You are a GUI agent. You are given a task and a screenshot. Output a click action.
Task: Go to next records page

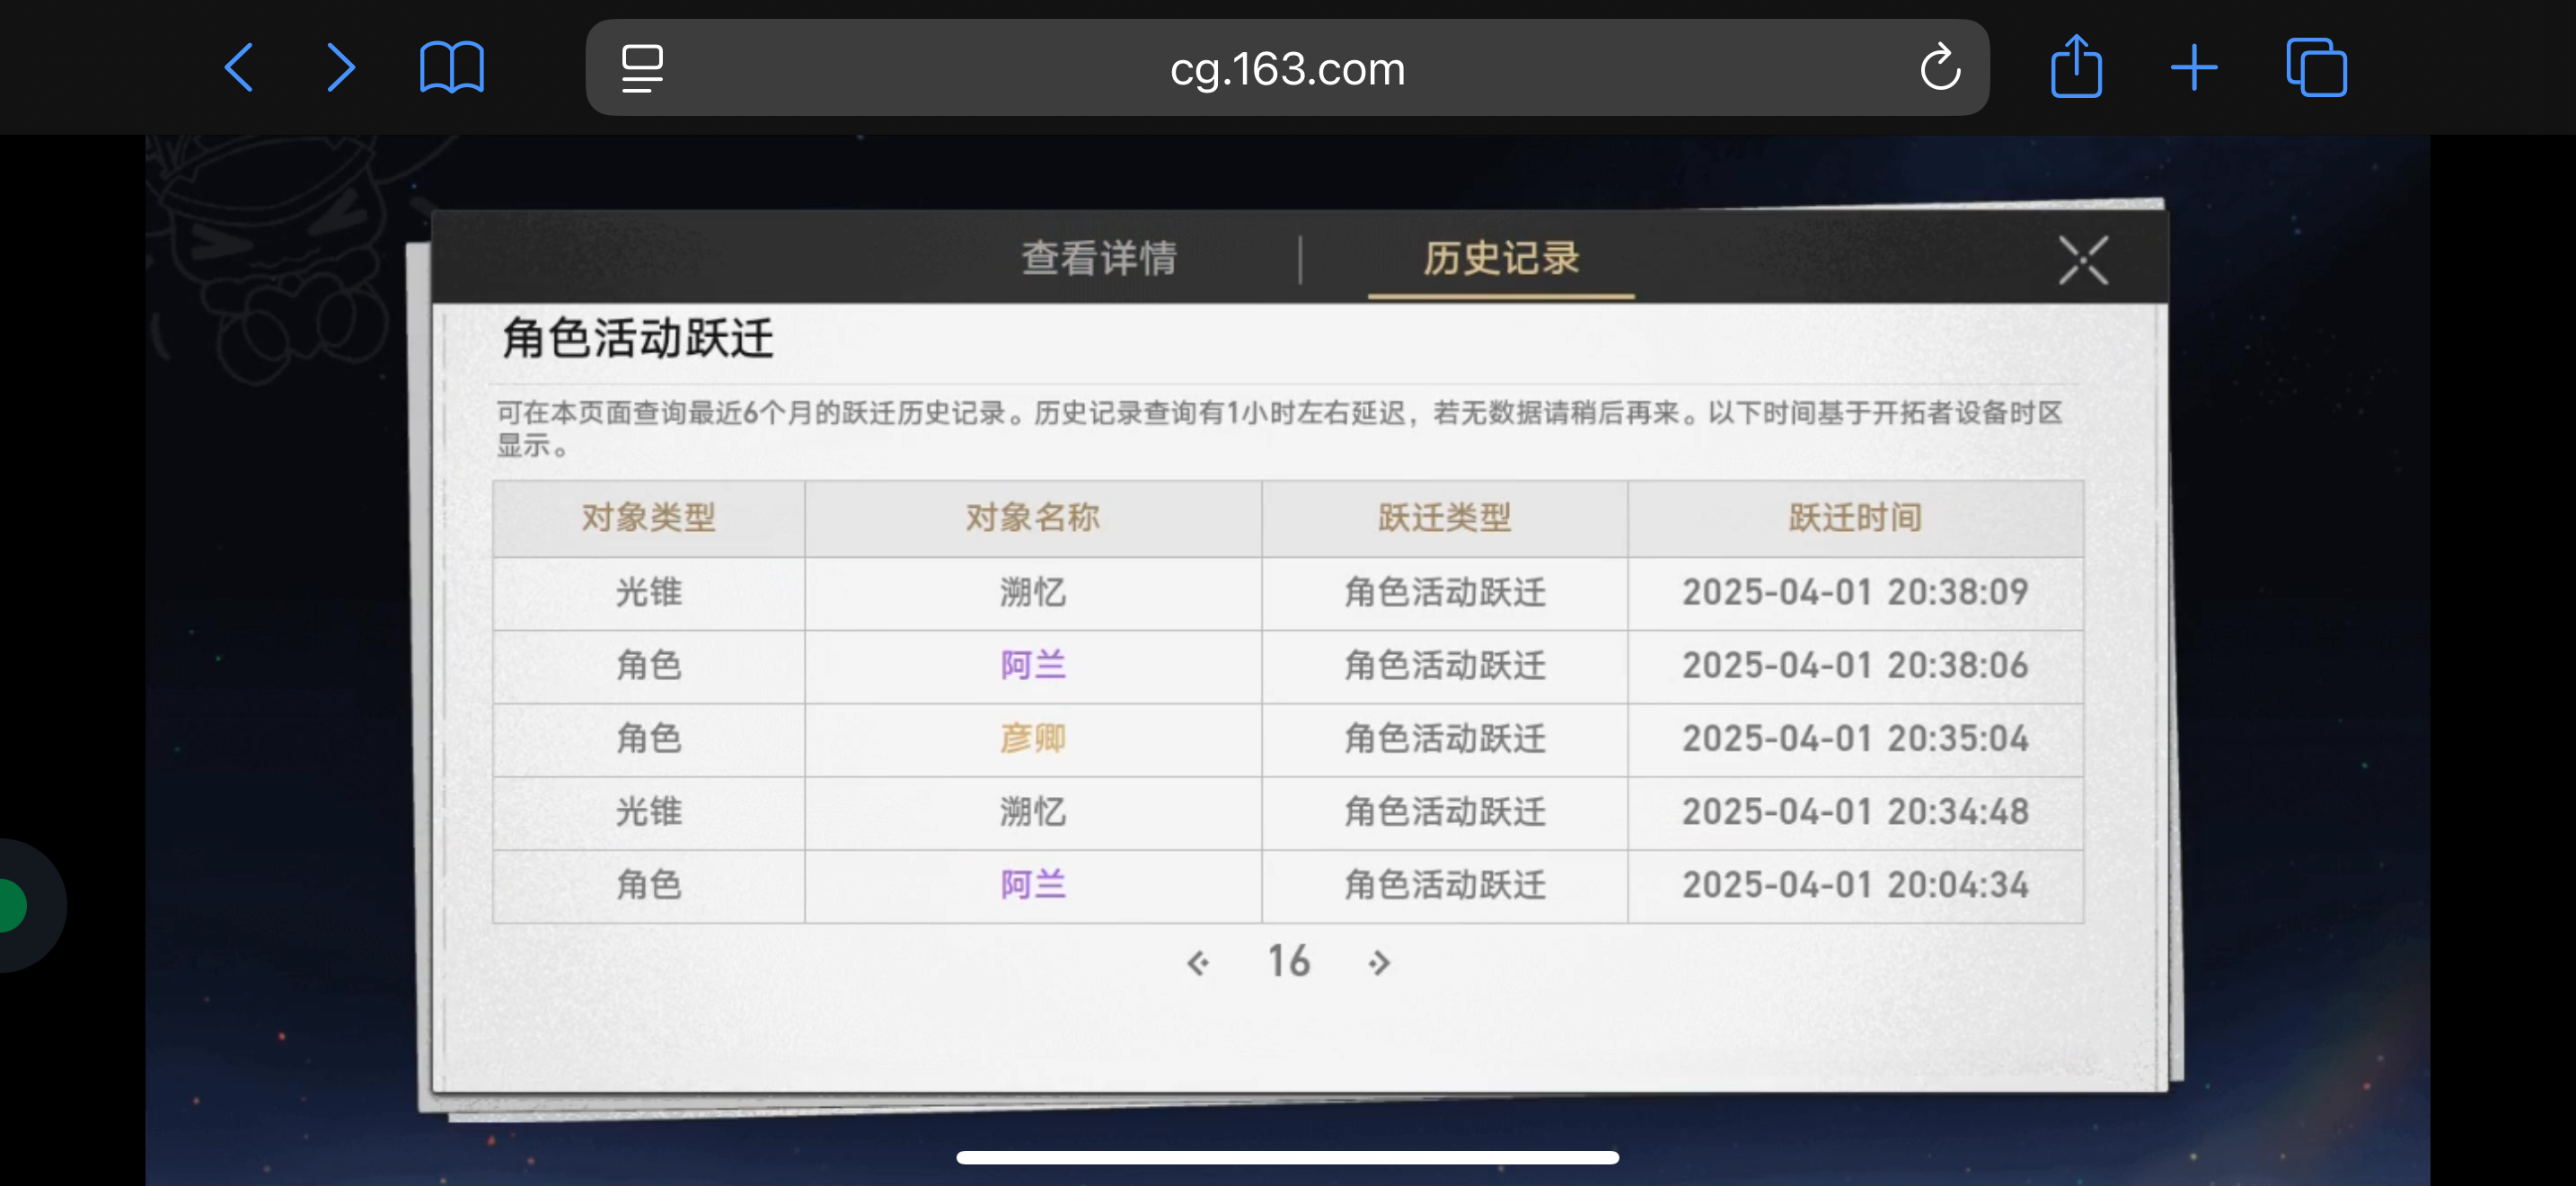(1379, 962)
